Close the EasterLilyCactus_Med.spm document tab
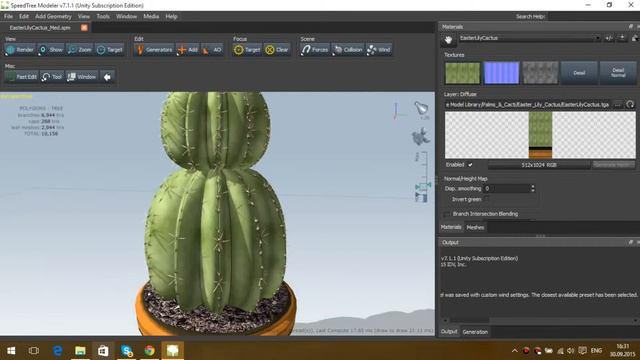The width and height of the screenshot is (640, 360). tap(84, 27)
